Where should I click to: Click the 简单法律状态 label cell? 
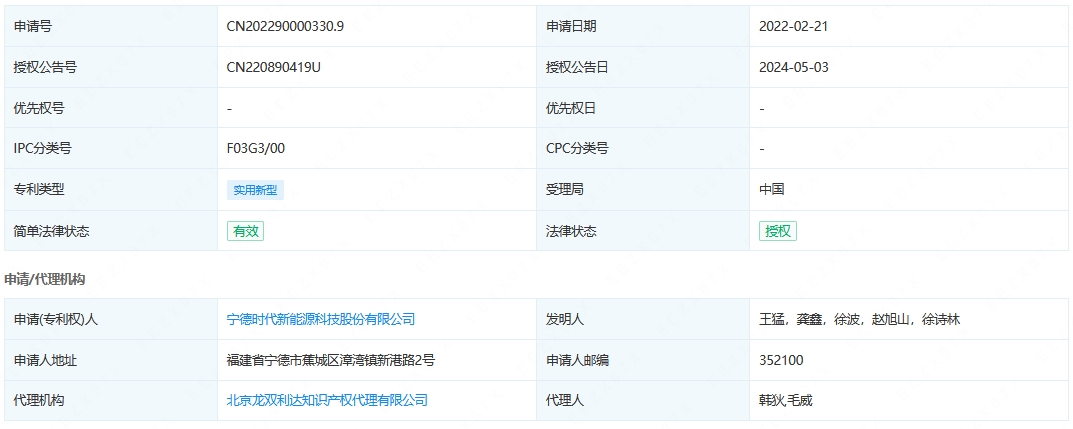tap(111, 231)
